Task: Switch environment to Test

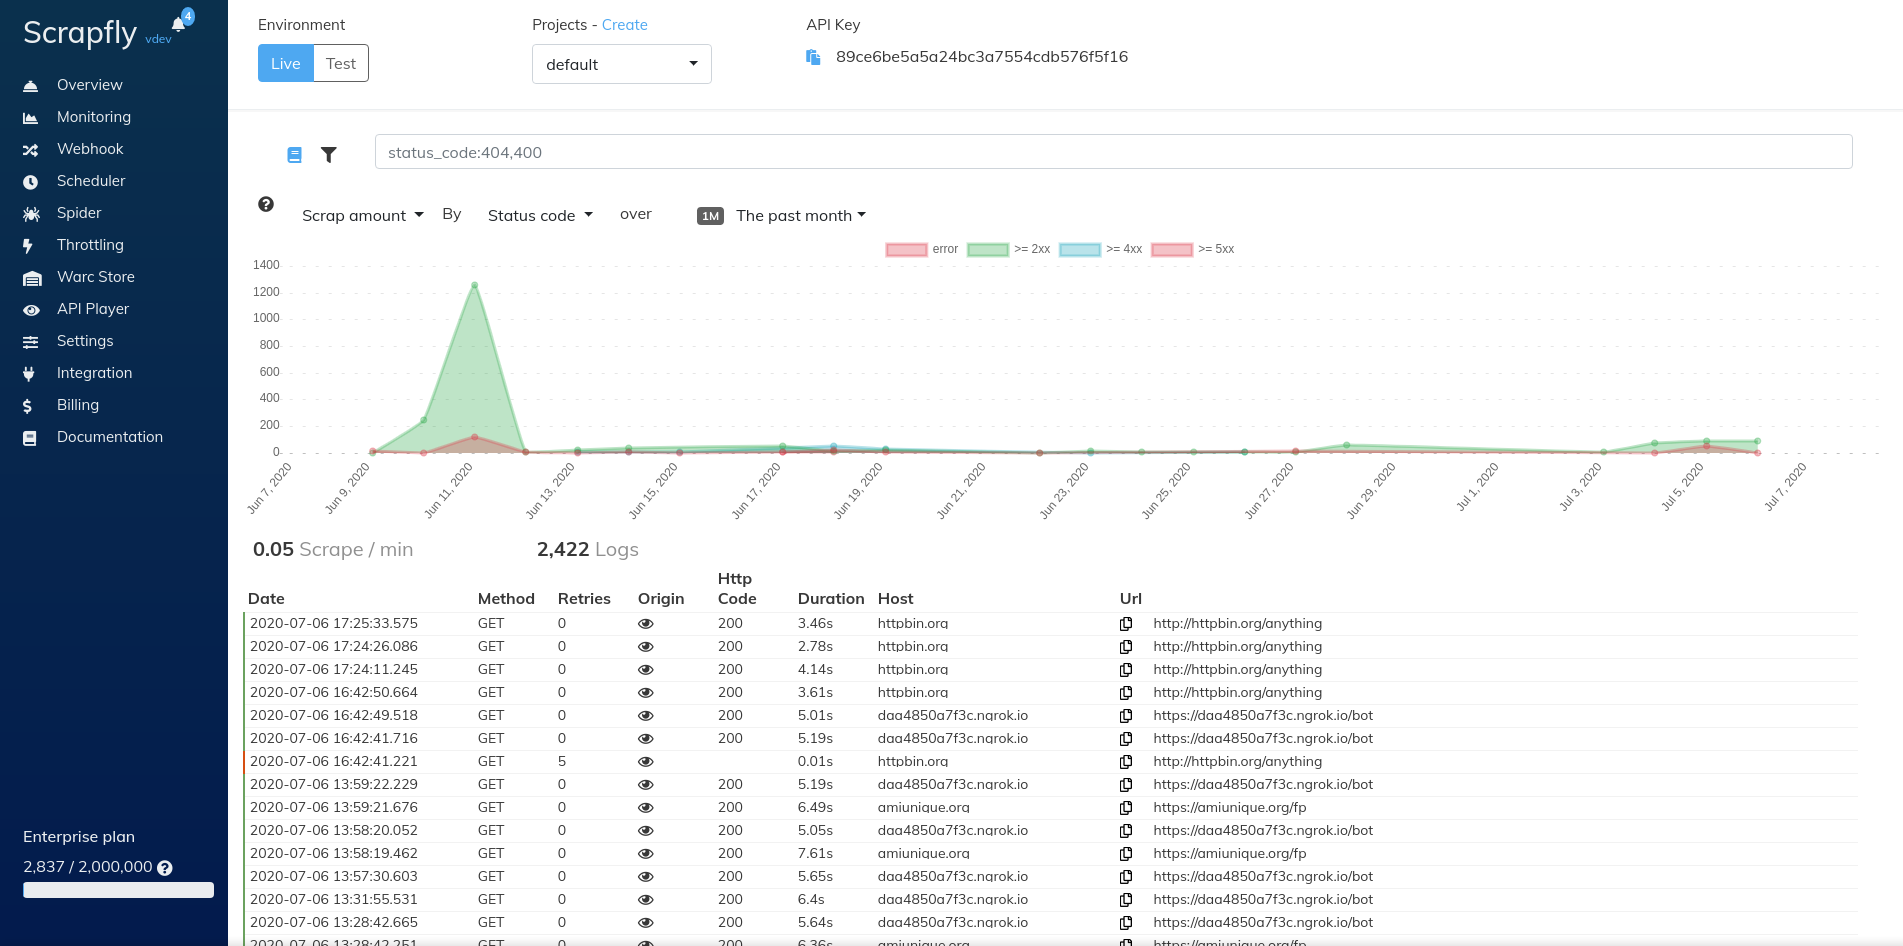Action: click(341, 63)
